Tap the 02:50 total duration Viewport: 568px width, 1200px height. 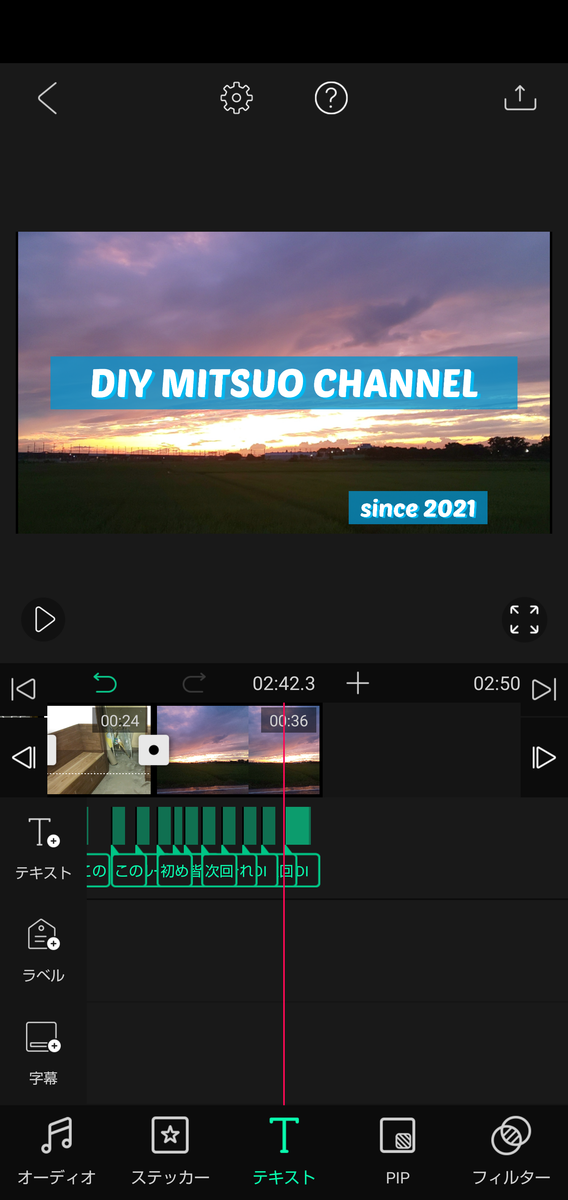pyautogui.click(x=497, y=684)
